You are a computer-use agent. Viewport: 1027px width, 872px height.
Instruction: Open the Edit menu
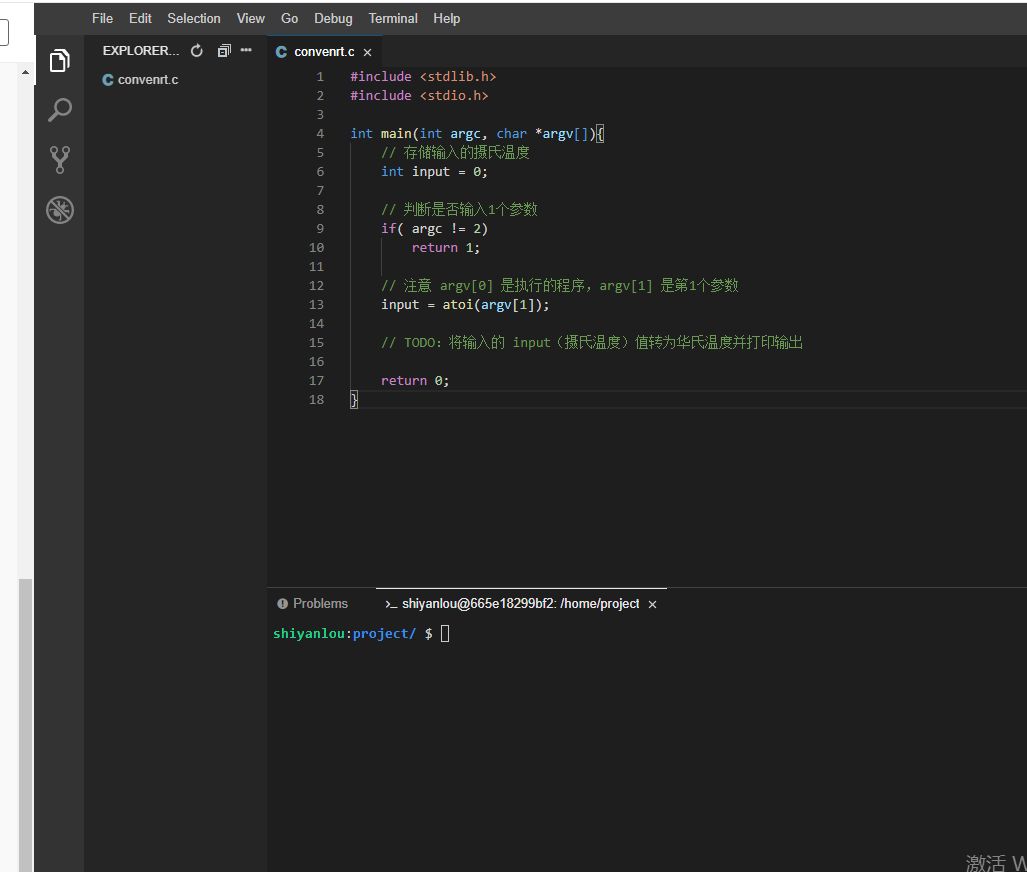point(140,18)
